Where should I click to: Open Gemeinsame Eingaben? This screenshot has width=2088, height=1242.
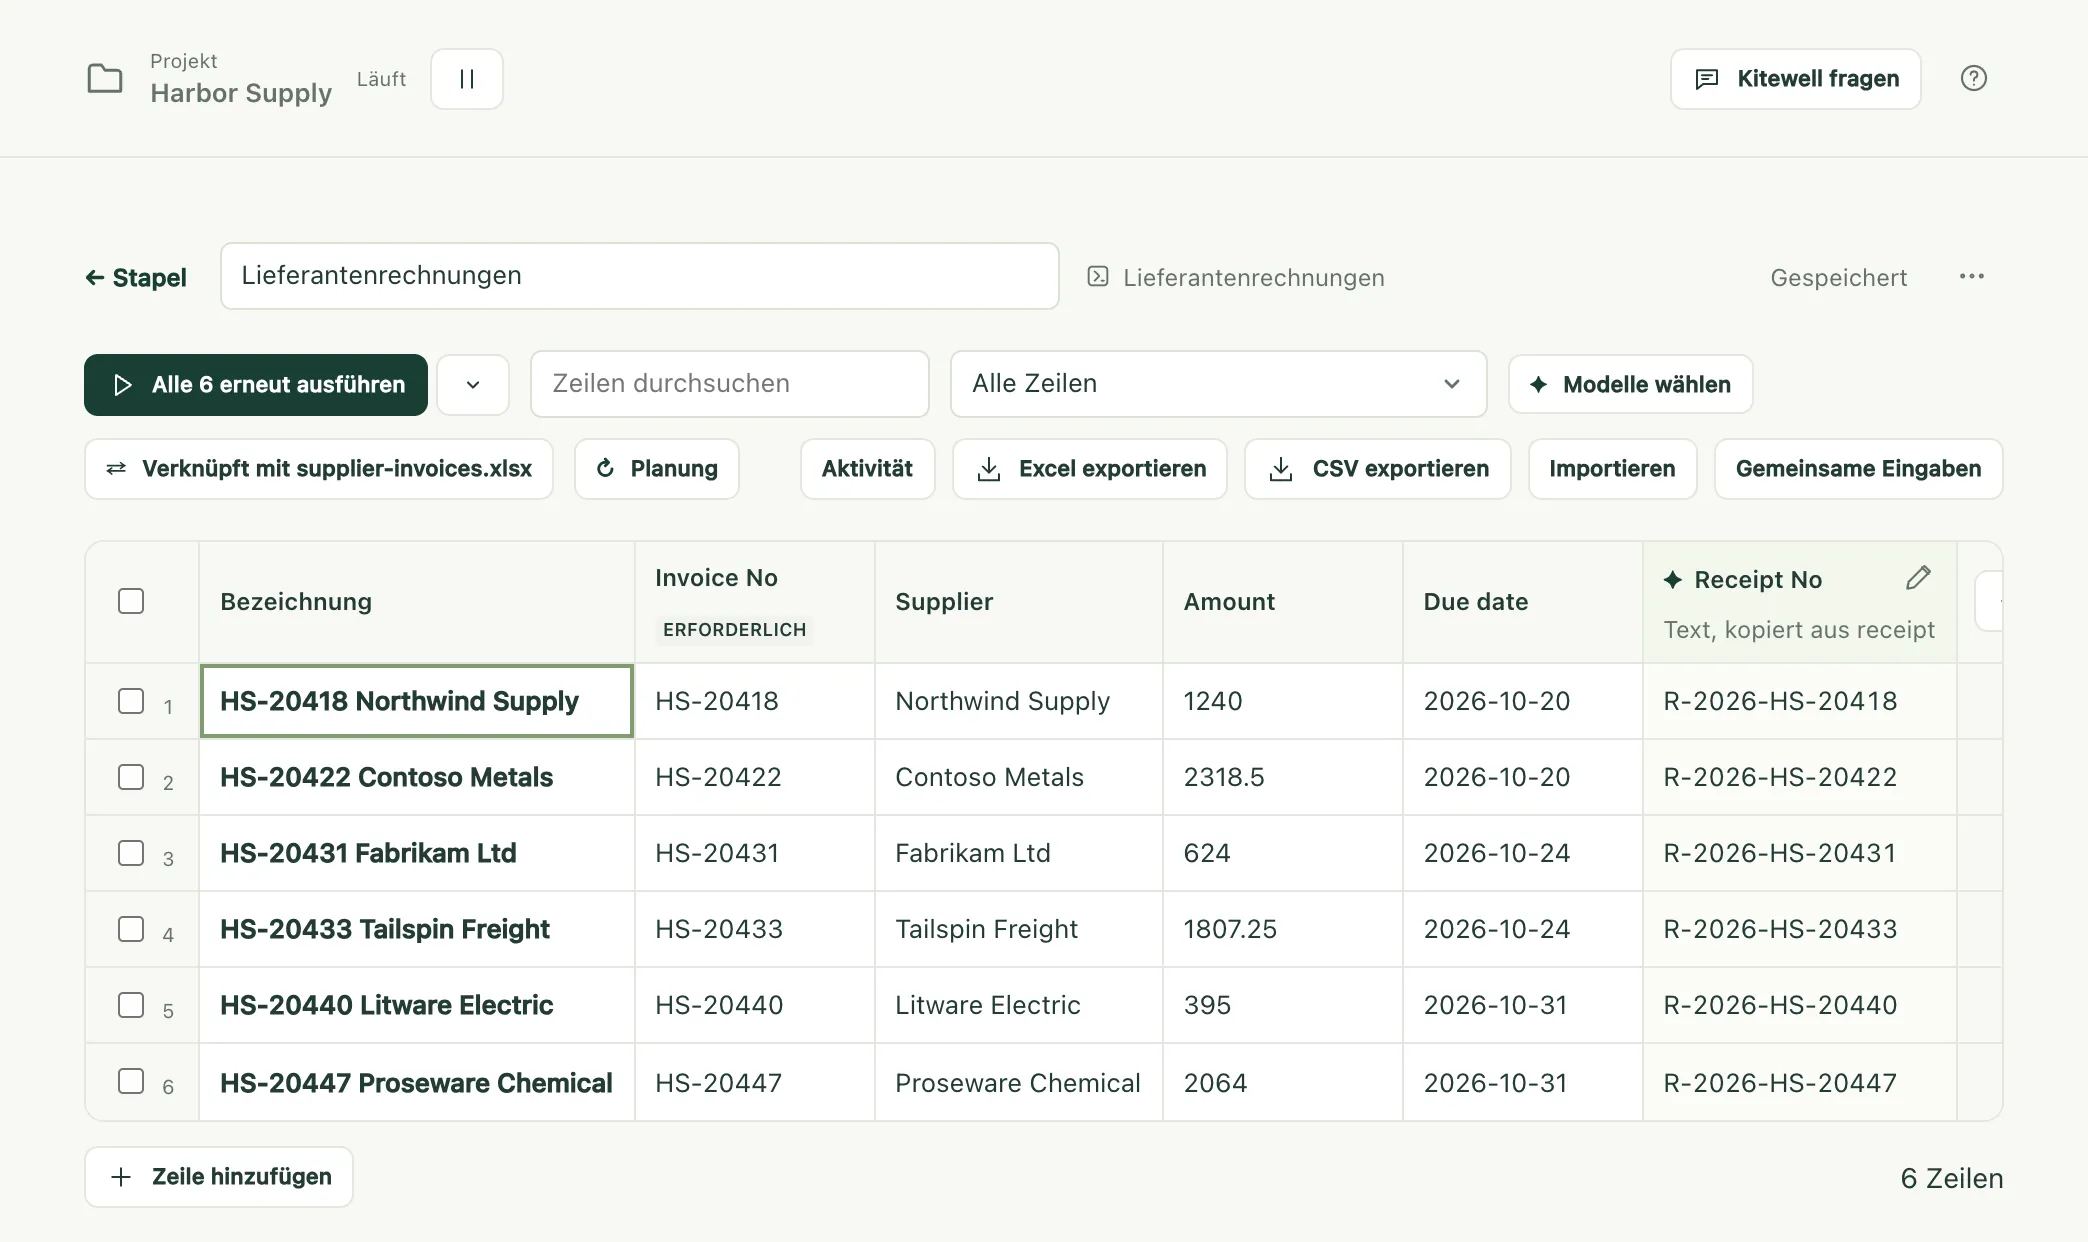[x=1858, y=469]
